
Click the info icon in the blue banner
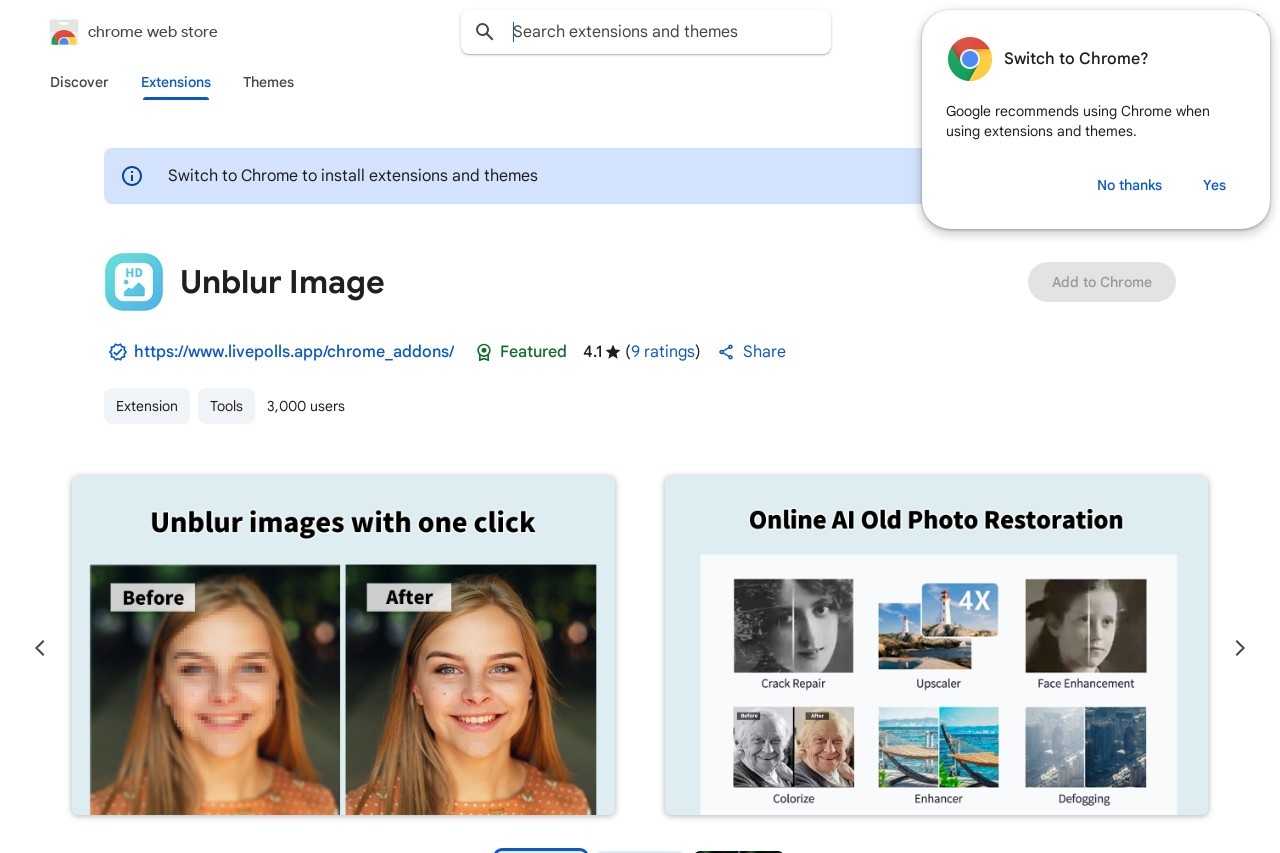click(x=132, y=176)
